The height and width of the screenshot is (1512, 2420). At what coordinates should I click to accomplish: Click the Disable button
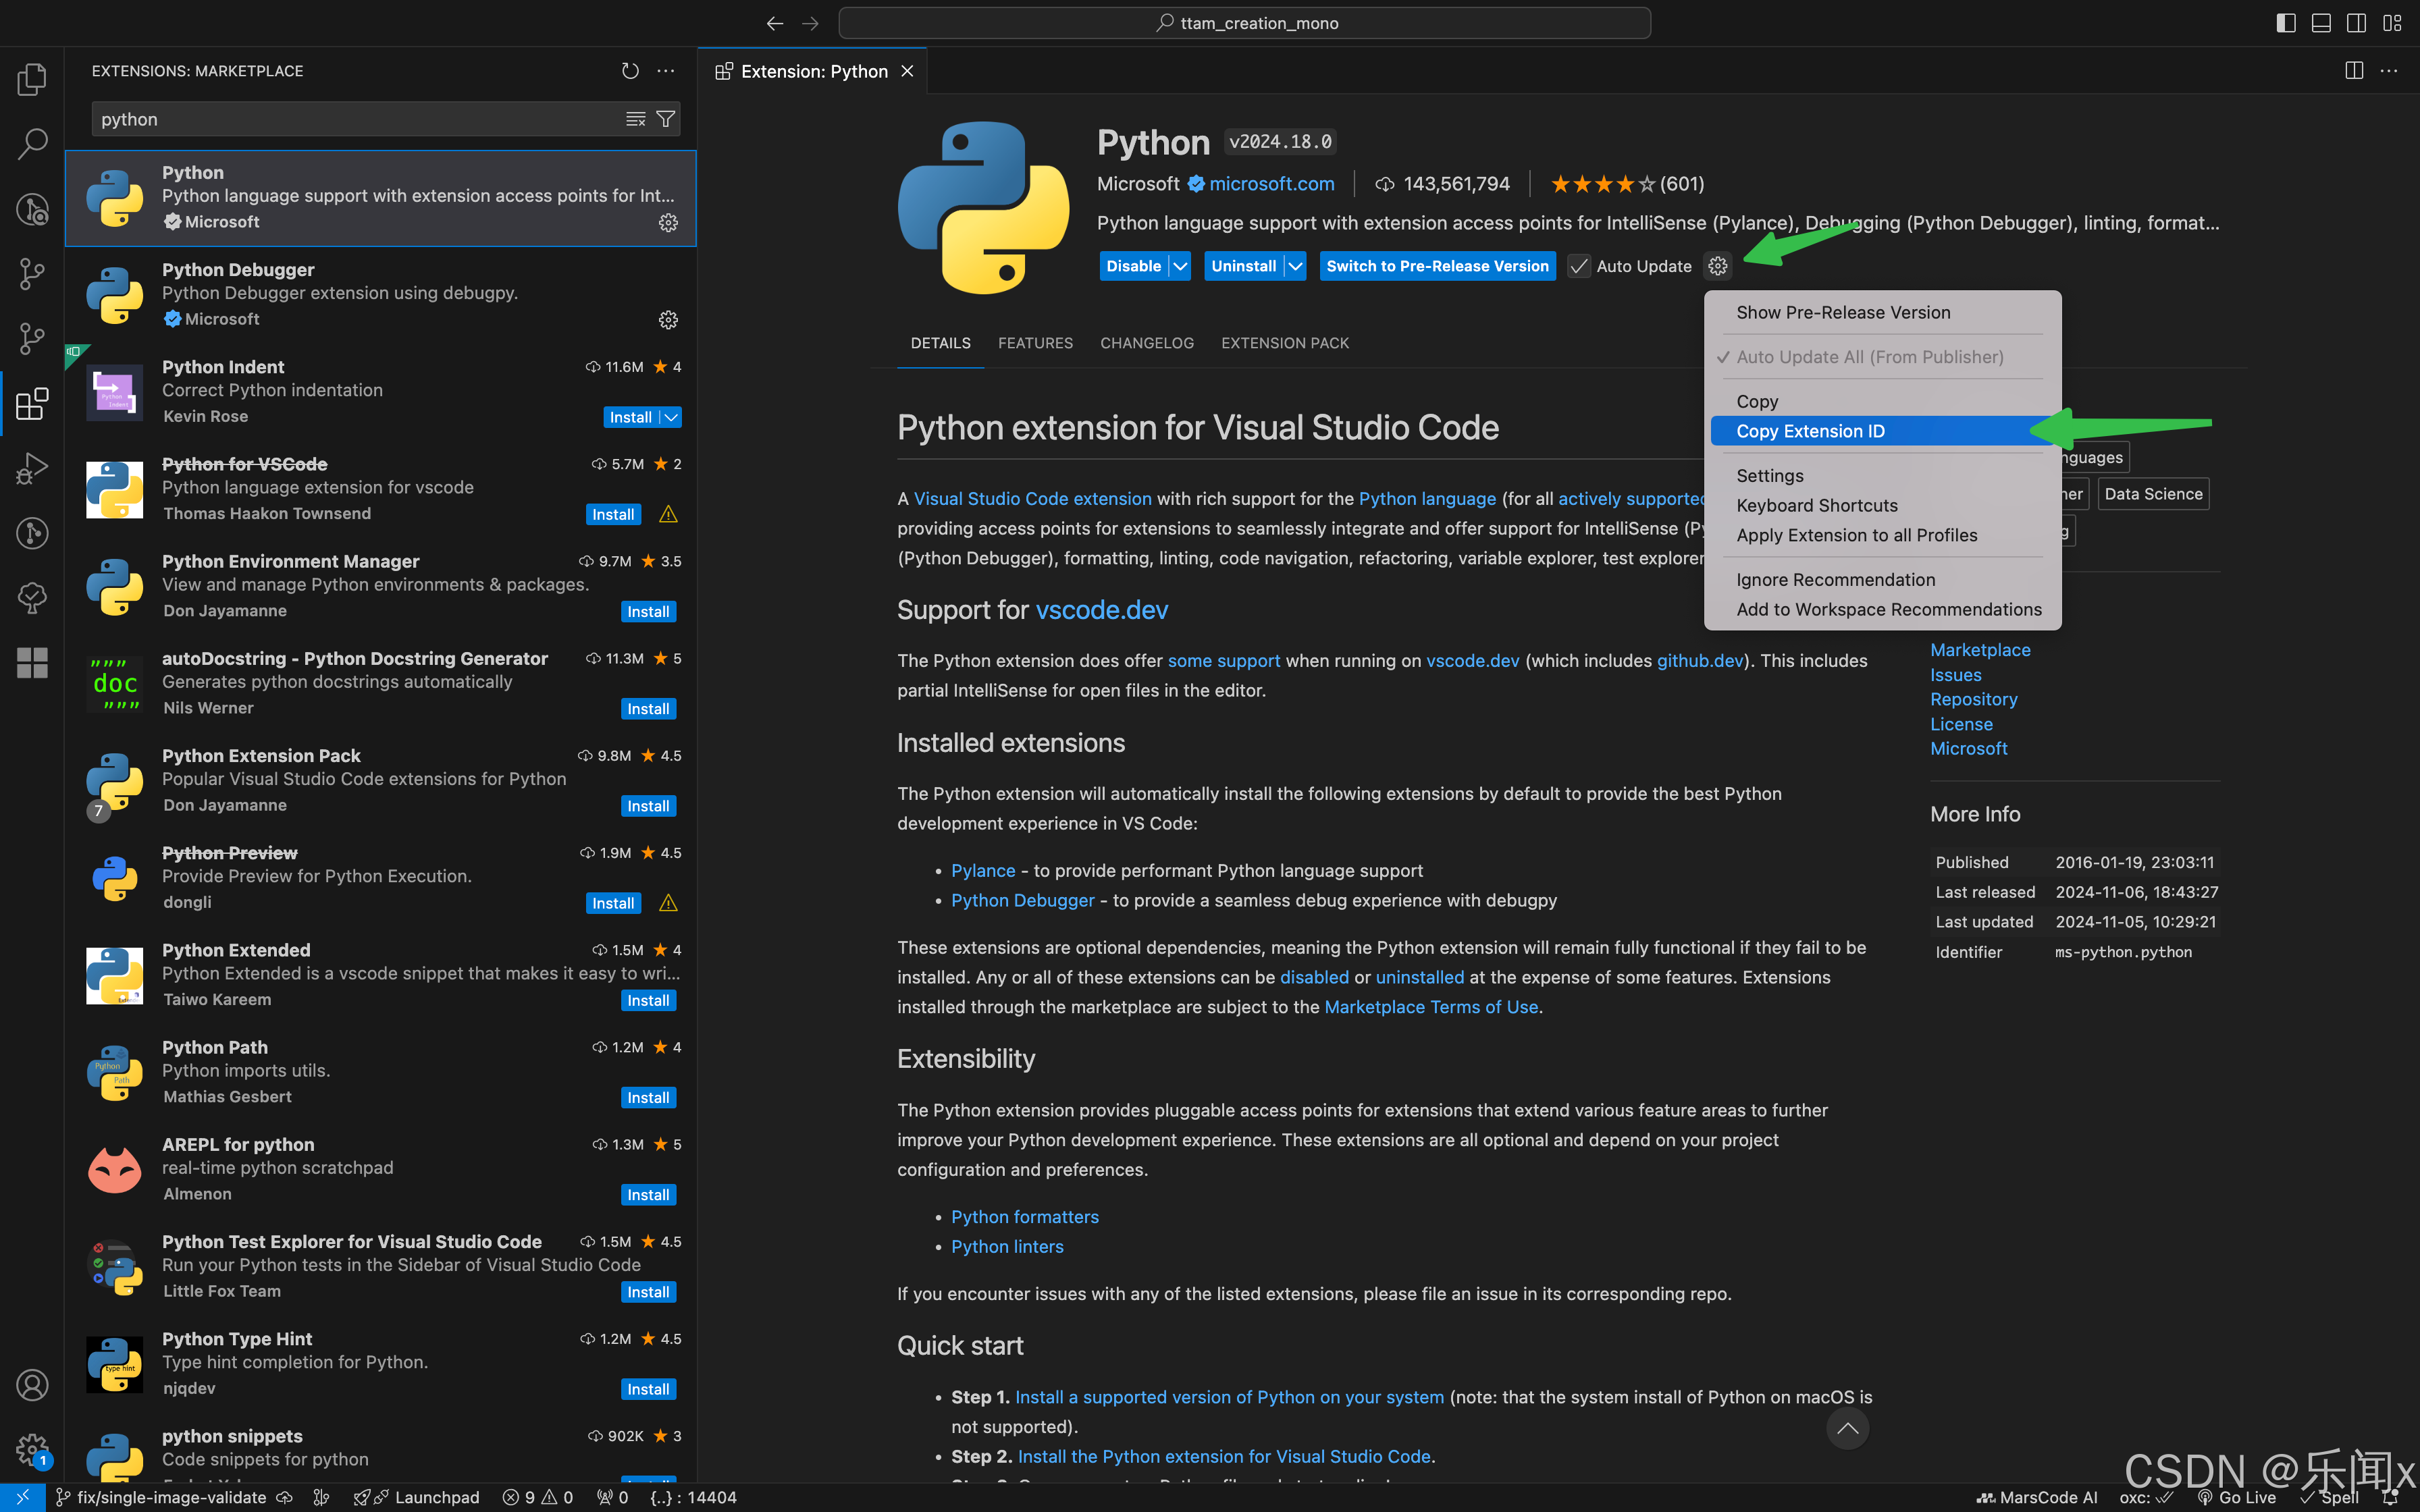(1133, 266)
